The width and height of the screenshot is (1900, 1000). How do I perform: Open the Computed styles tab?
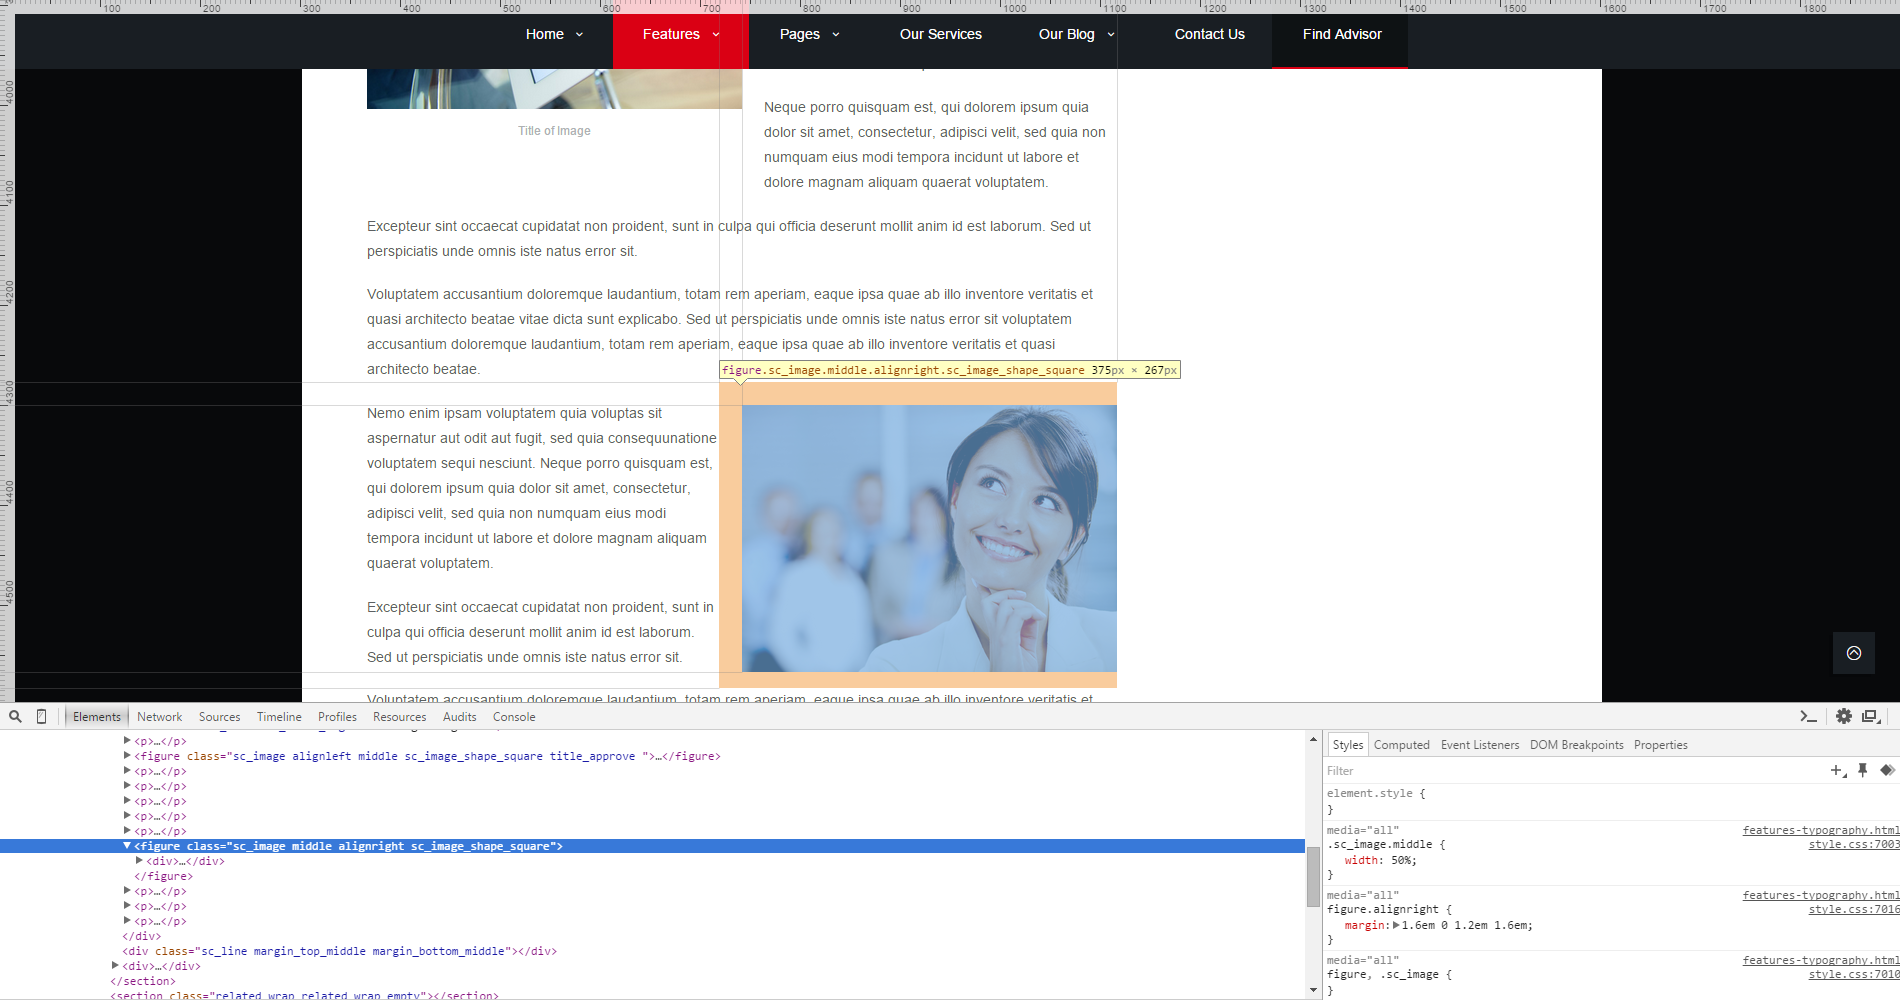click(1401, 745)
